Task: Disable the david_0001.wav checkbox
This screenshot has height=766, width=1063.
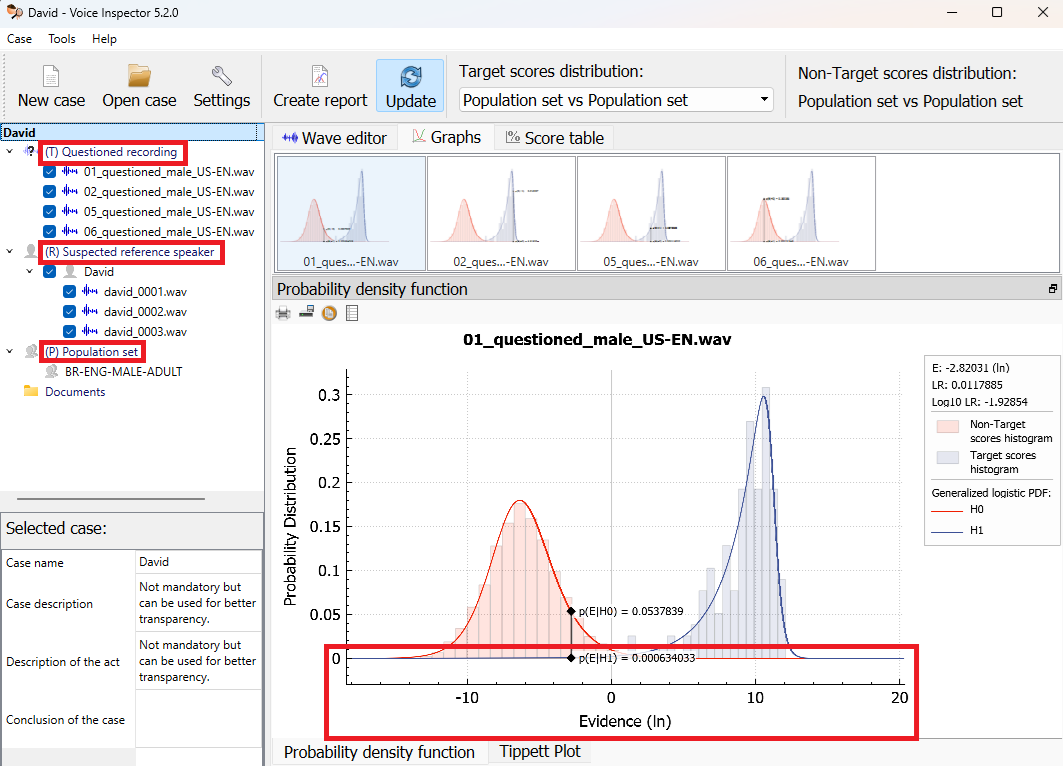Action: point(69,291)
